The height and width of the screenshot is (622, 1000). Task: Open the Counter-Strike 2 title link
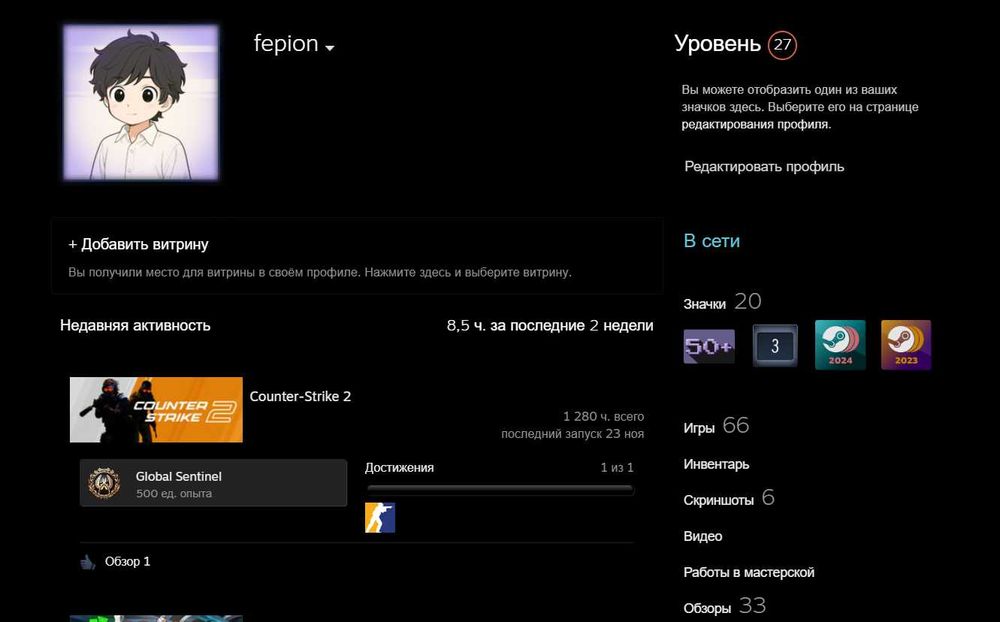(300, 396)
